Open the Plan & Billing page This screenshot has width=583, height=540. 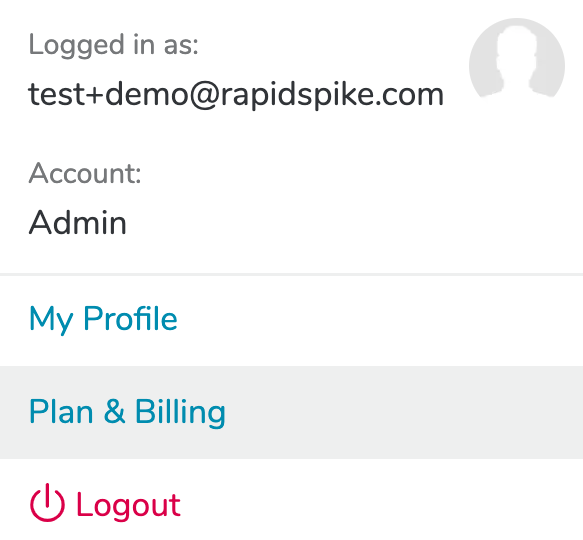[127, 412]
